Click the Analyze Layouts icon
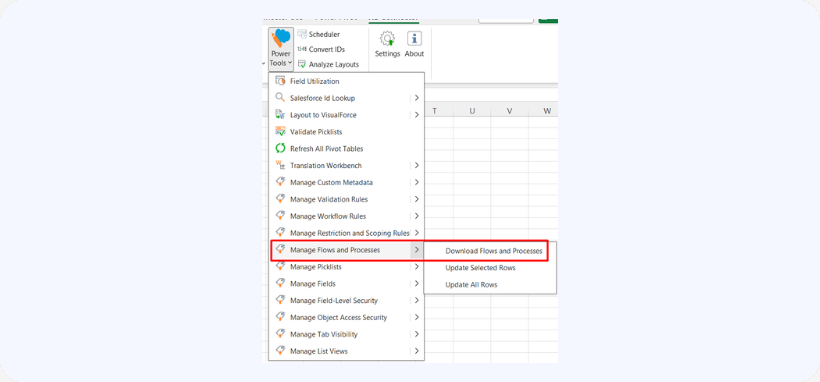The width and height of the screenshot is (820, 382). click(x=302, y=64)
